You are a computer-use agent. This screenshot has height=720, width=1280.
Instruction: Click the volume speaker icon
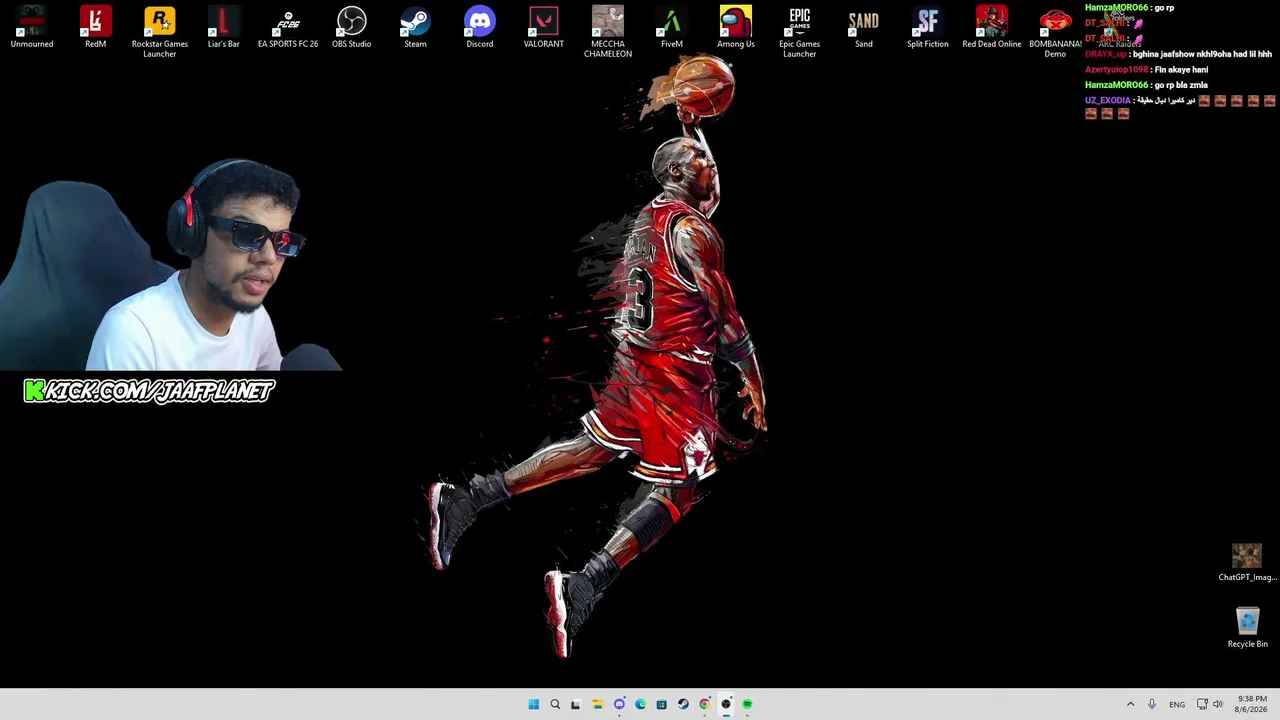(1217, 704)
